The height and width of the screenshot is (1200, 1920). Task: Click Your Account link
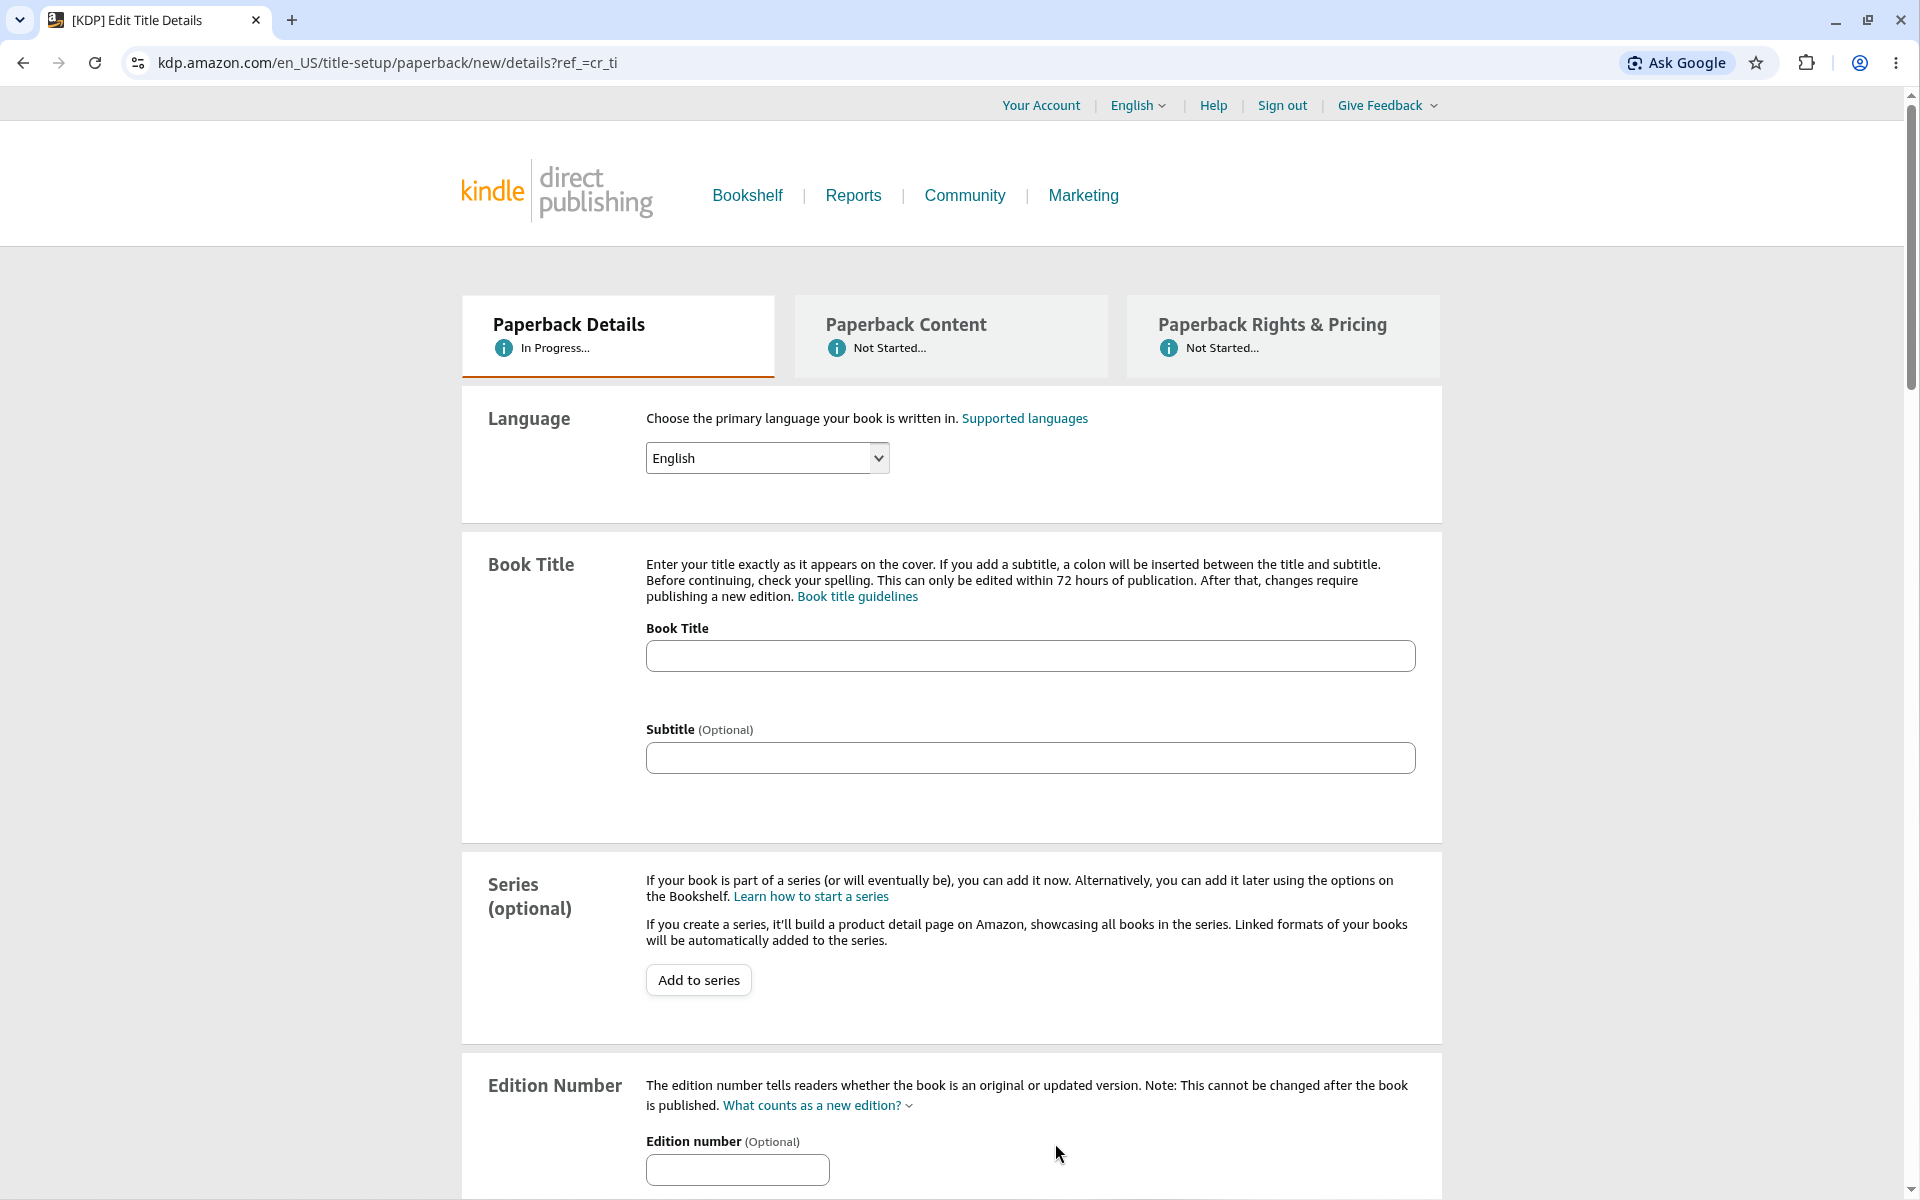(x=1041, y=105)
